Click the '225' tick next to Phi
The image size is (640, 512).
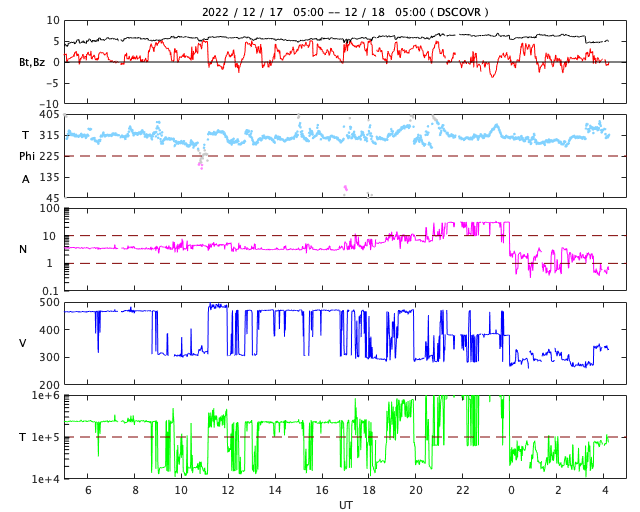tap(49, 156)
